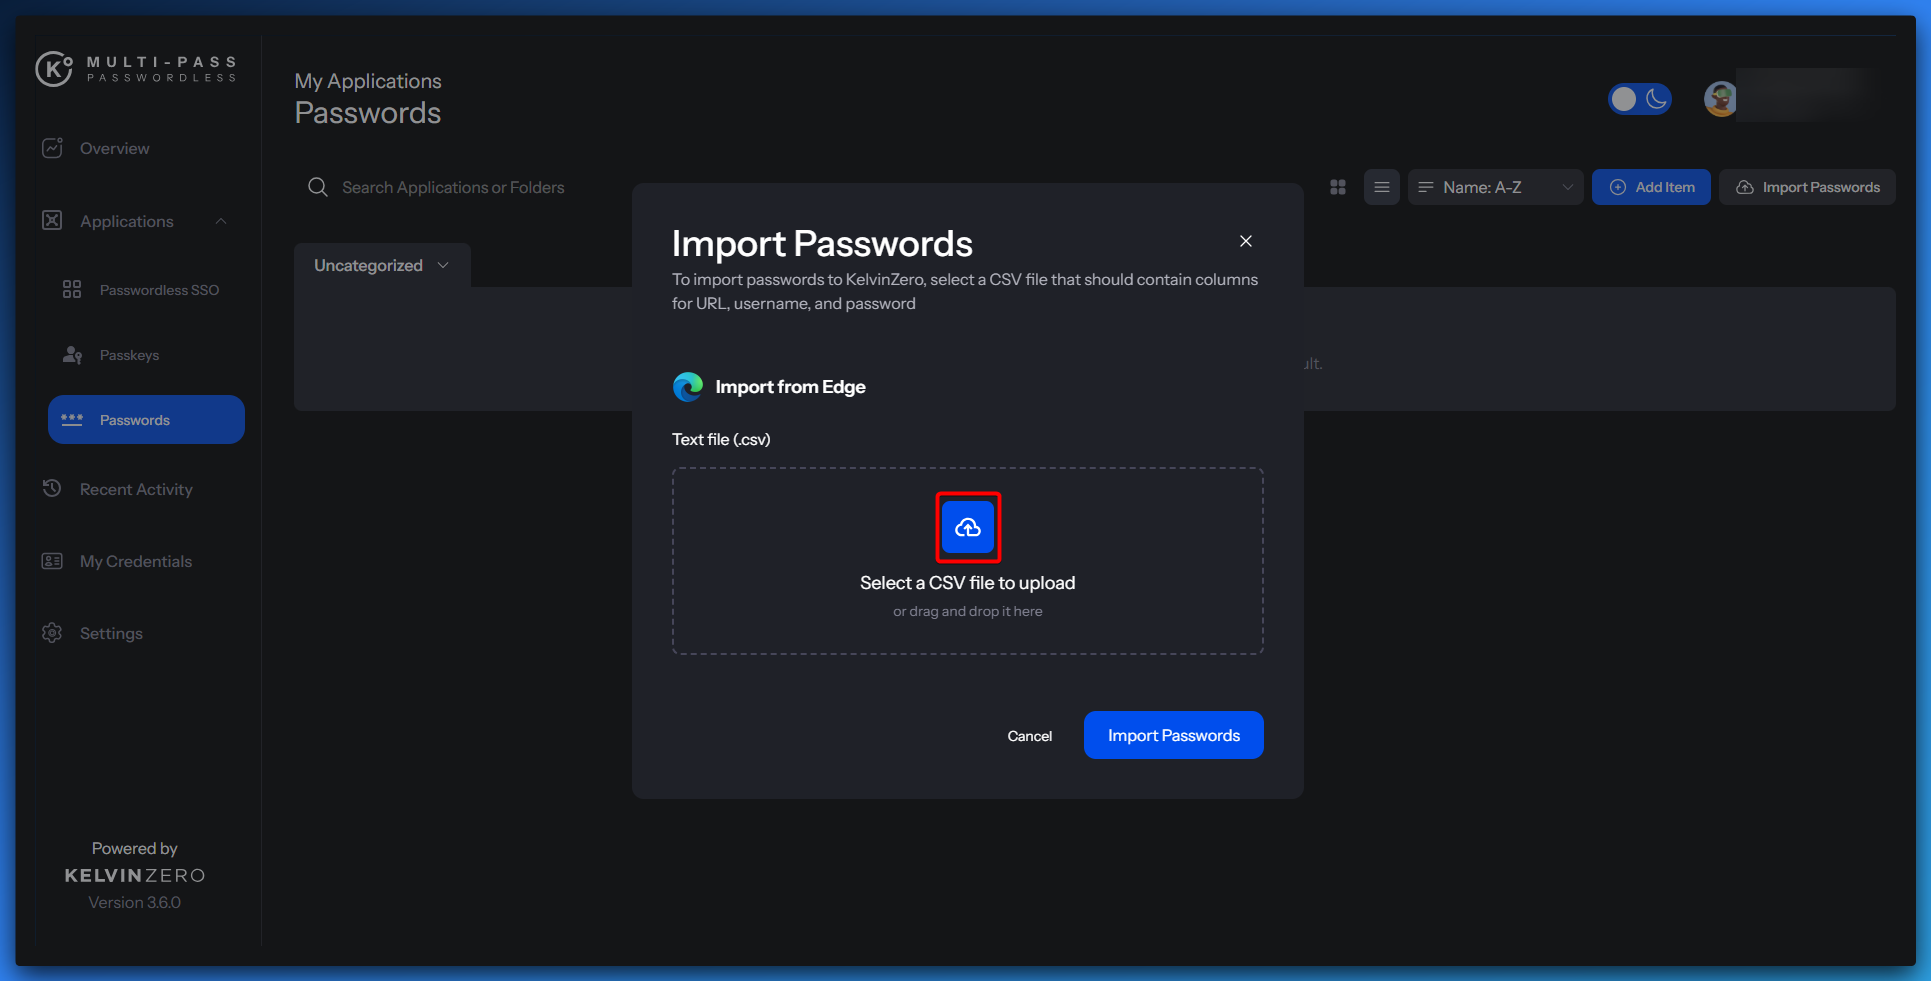Click the user profile avatar
This screenshot has height=981, width=1931.
click(1720, 99)
